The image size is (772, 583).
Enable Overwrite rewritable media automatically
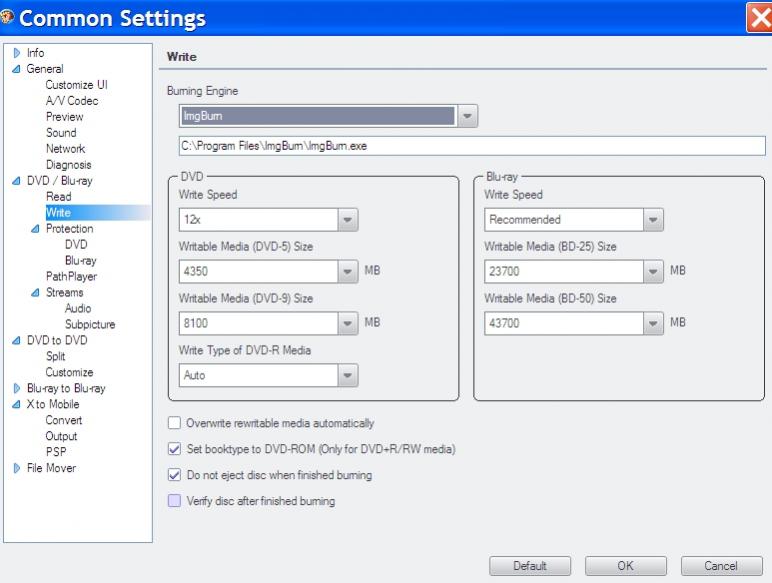click(x=174, y=423)
